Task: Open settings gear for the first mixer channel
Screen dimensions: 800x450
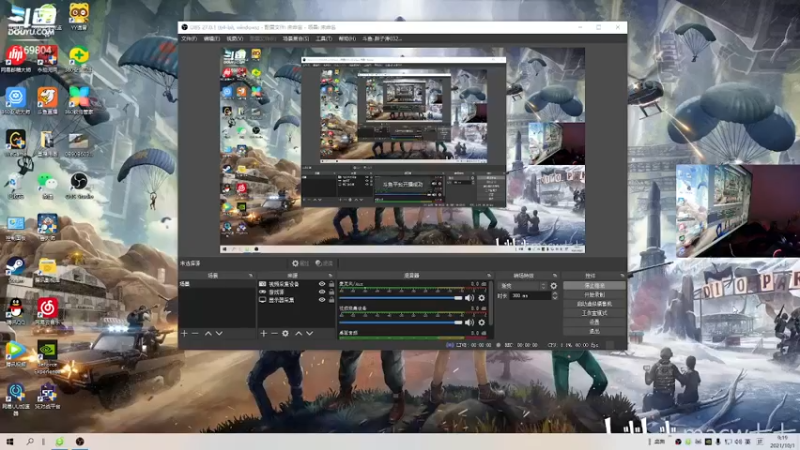Action: (482, 298)
